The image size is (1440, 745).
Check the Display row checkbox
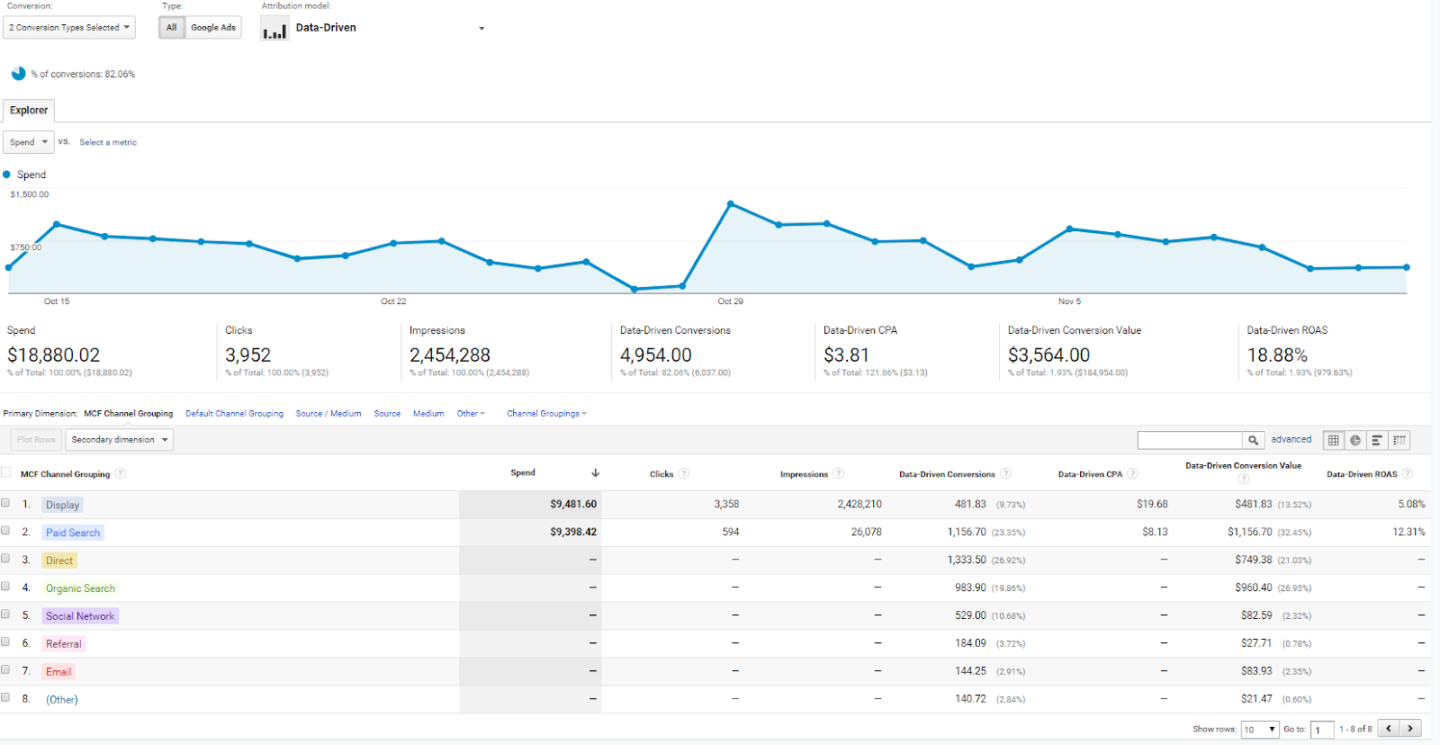6,503
